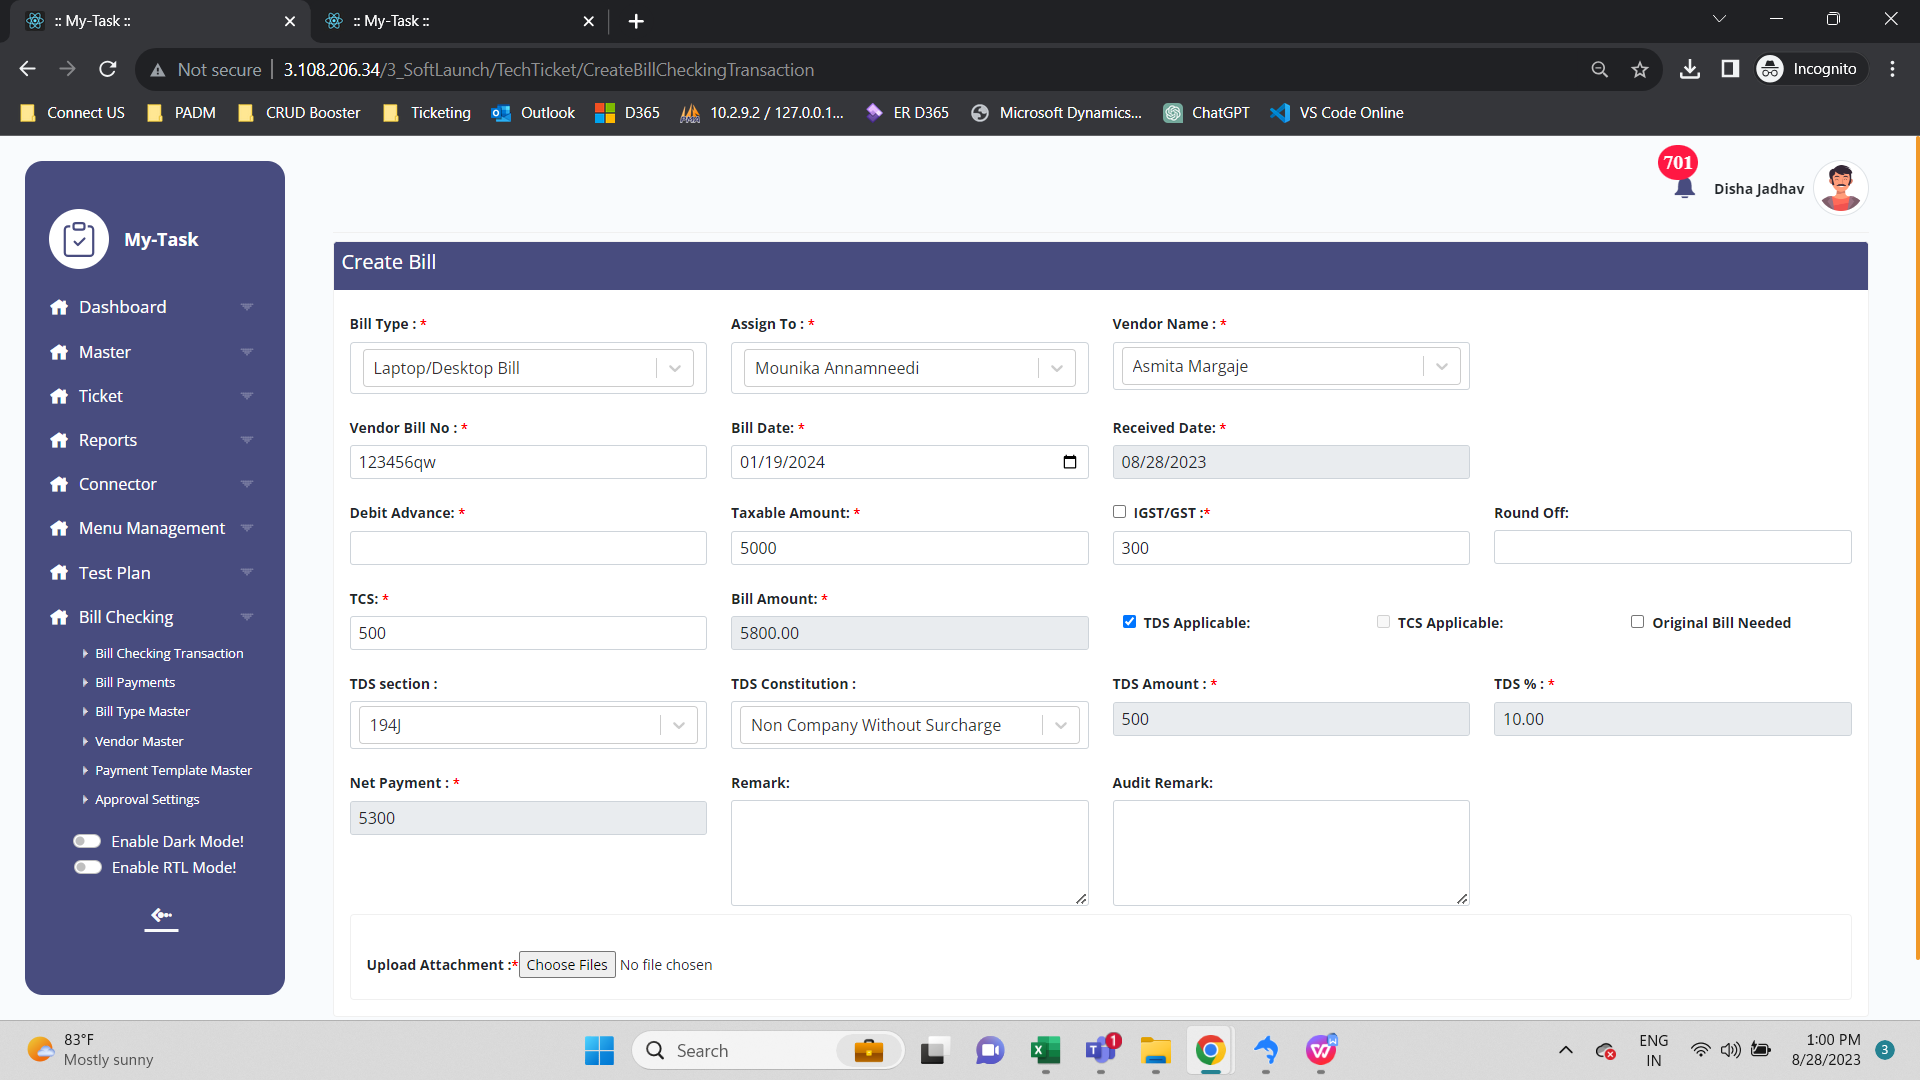
Task: Open a new browser tab
Action: [x=636, y=21]
